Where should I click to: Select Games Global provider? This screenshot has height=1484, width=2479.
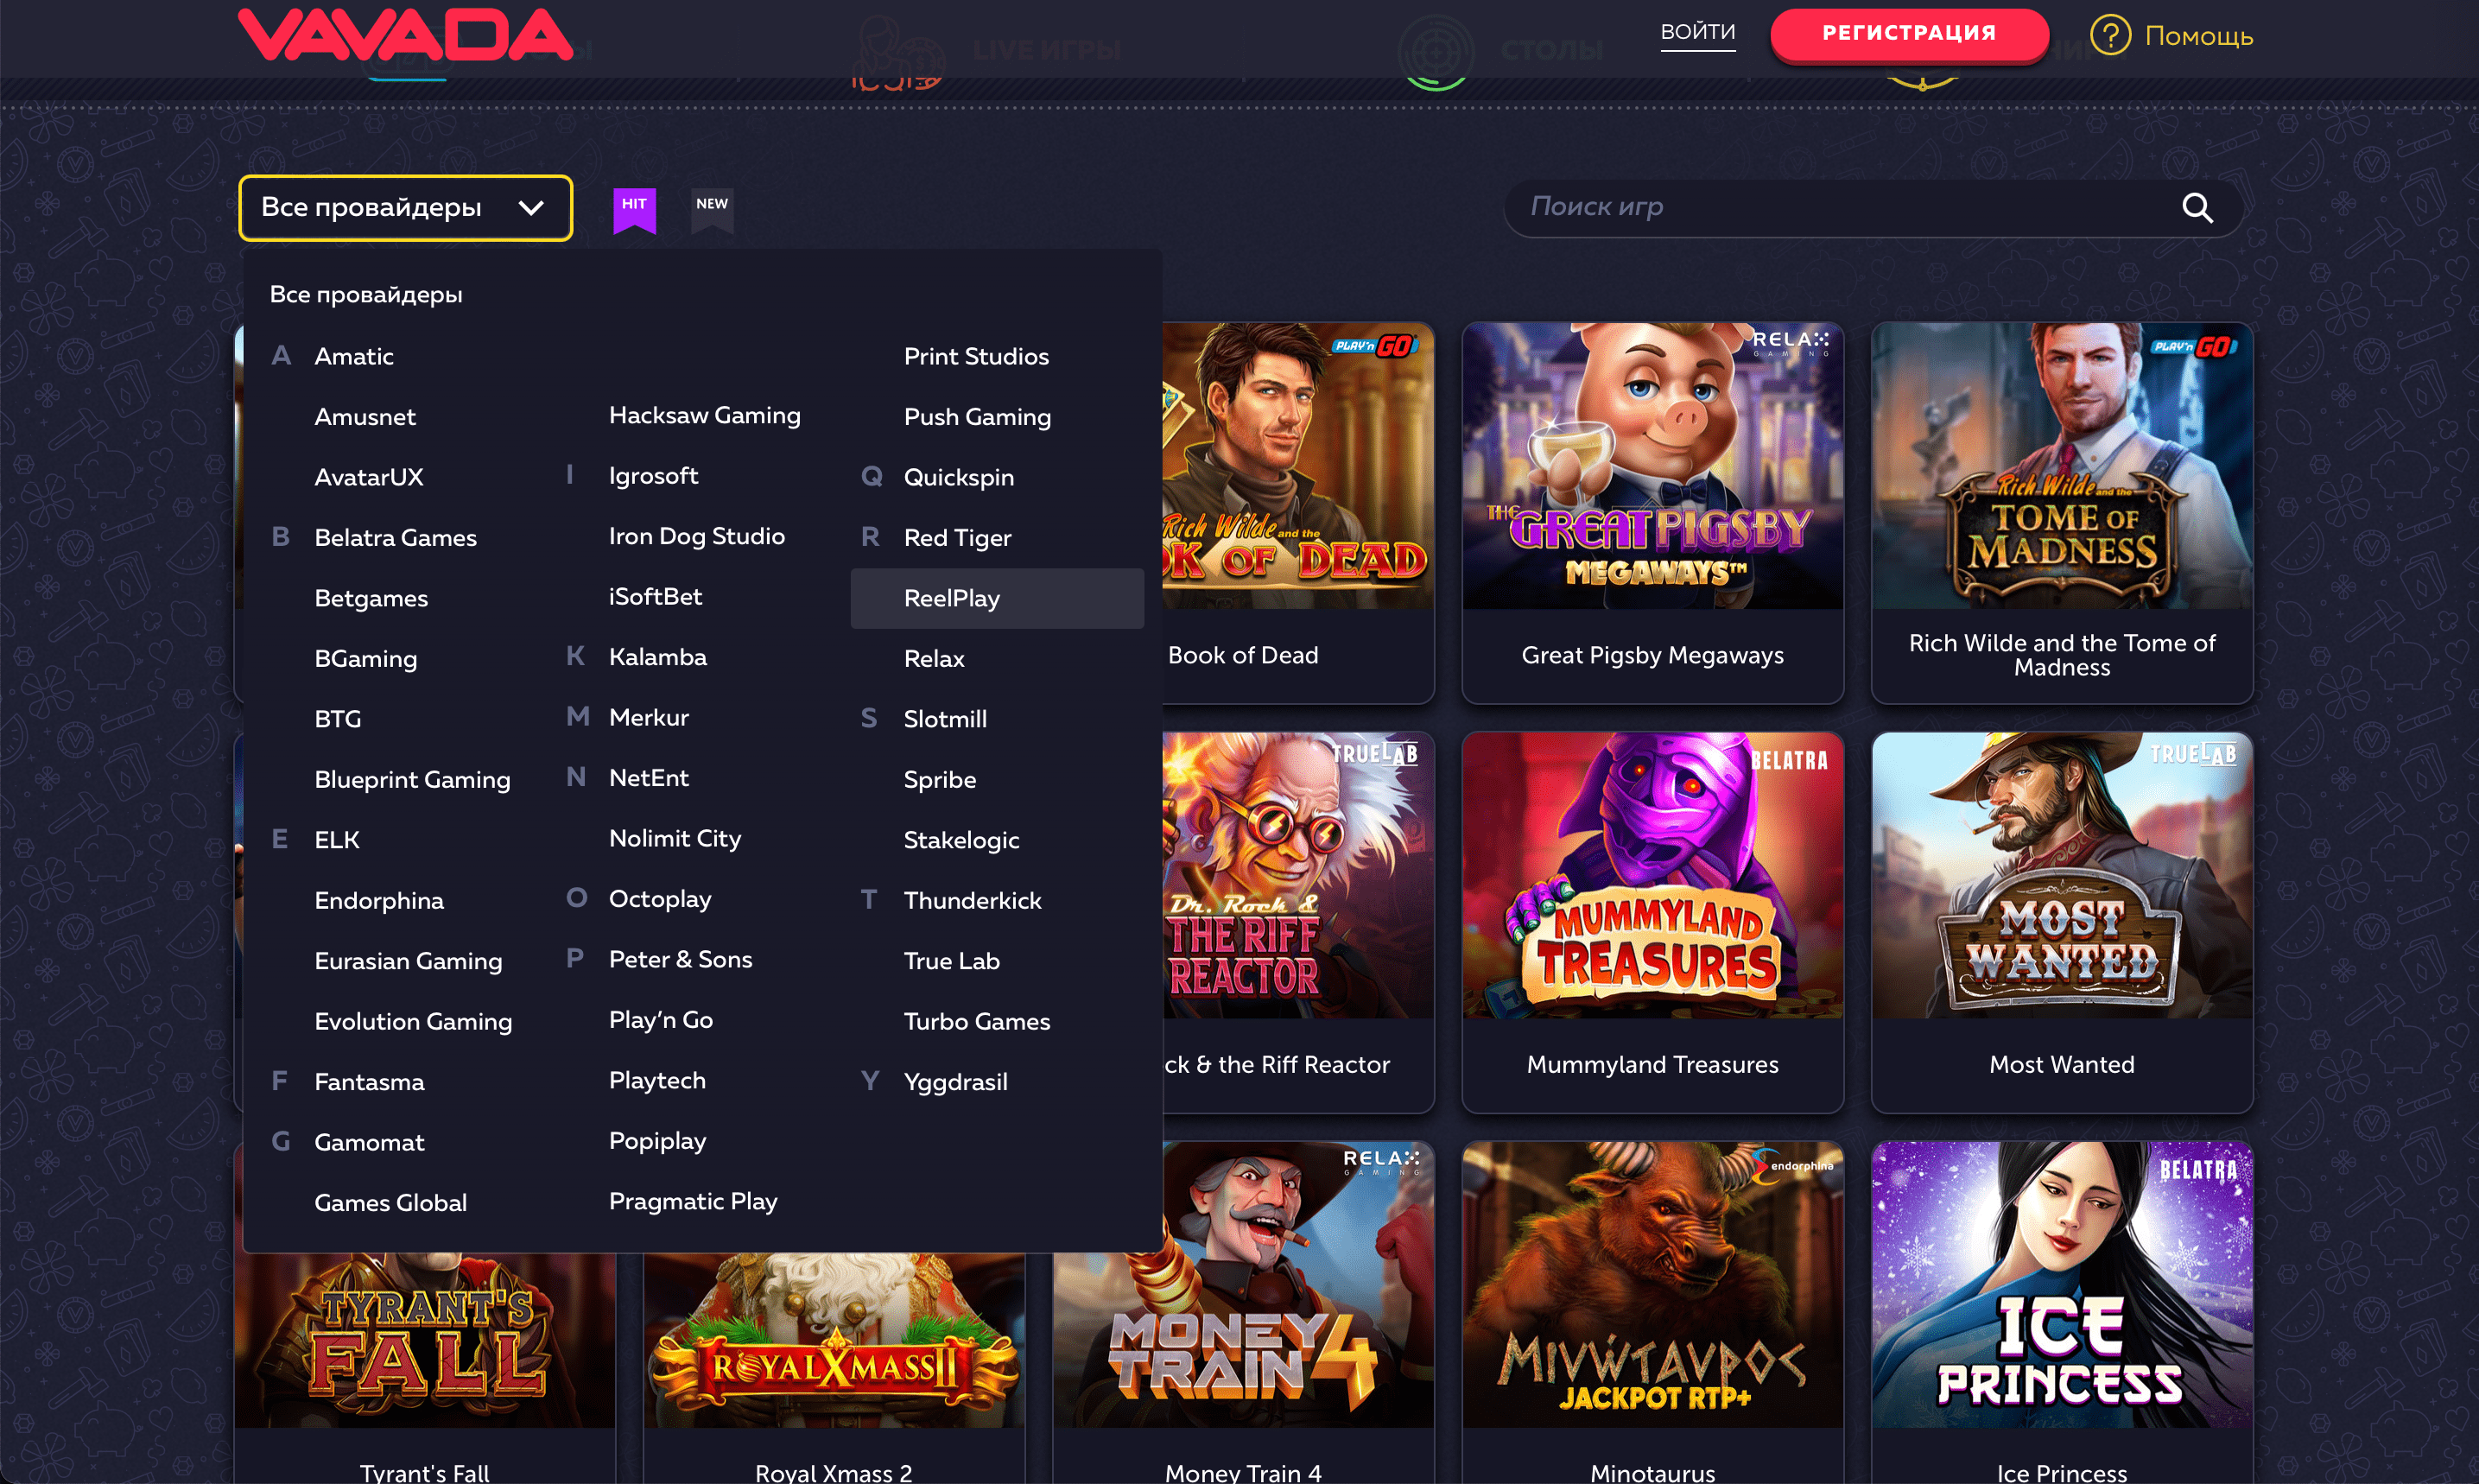390,1203
